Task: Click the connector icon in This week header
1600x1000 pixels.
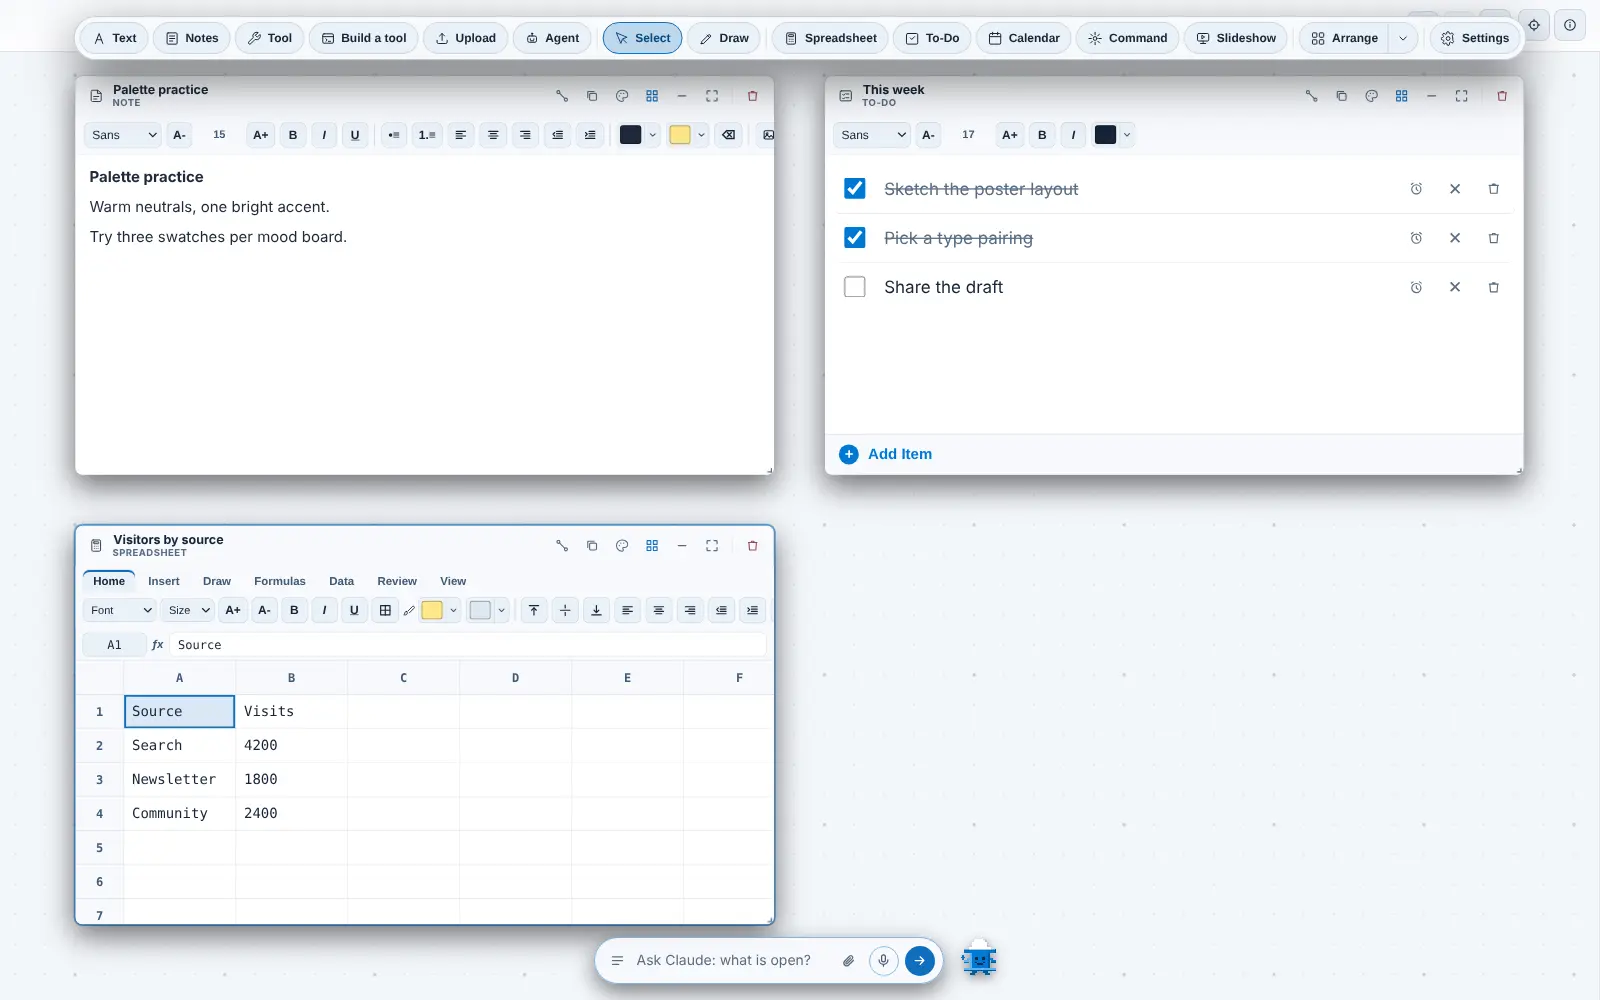Action: click(1311, 96)
